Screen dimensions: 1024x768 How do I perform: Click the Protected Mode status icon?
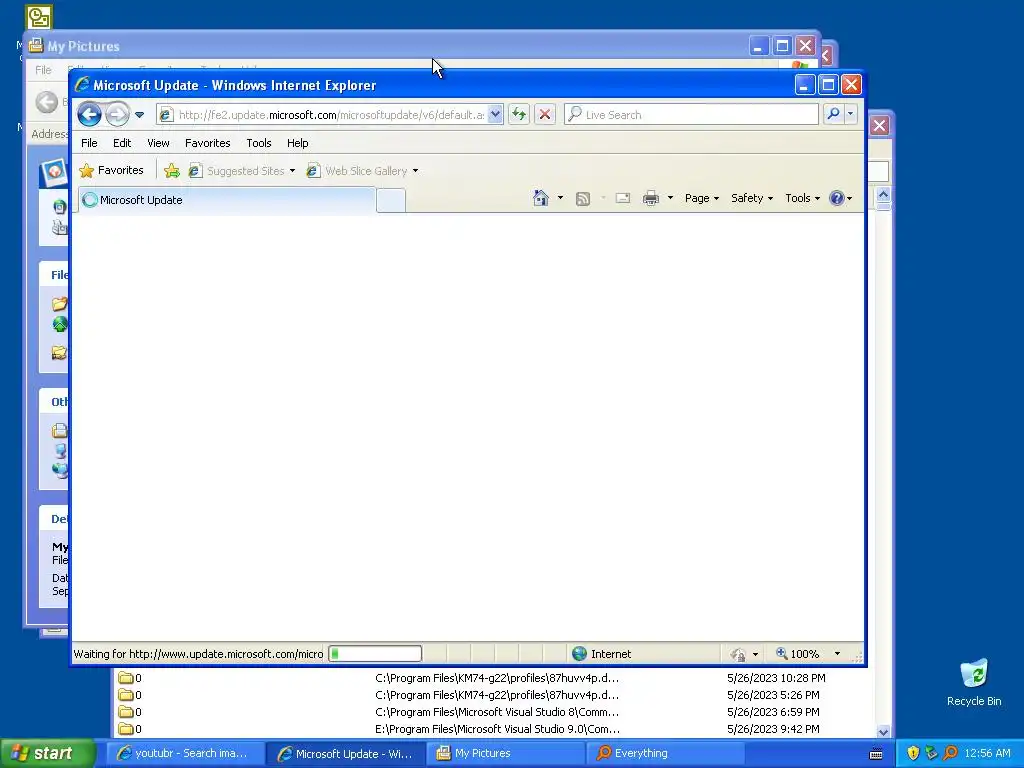tap(739, 654)
